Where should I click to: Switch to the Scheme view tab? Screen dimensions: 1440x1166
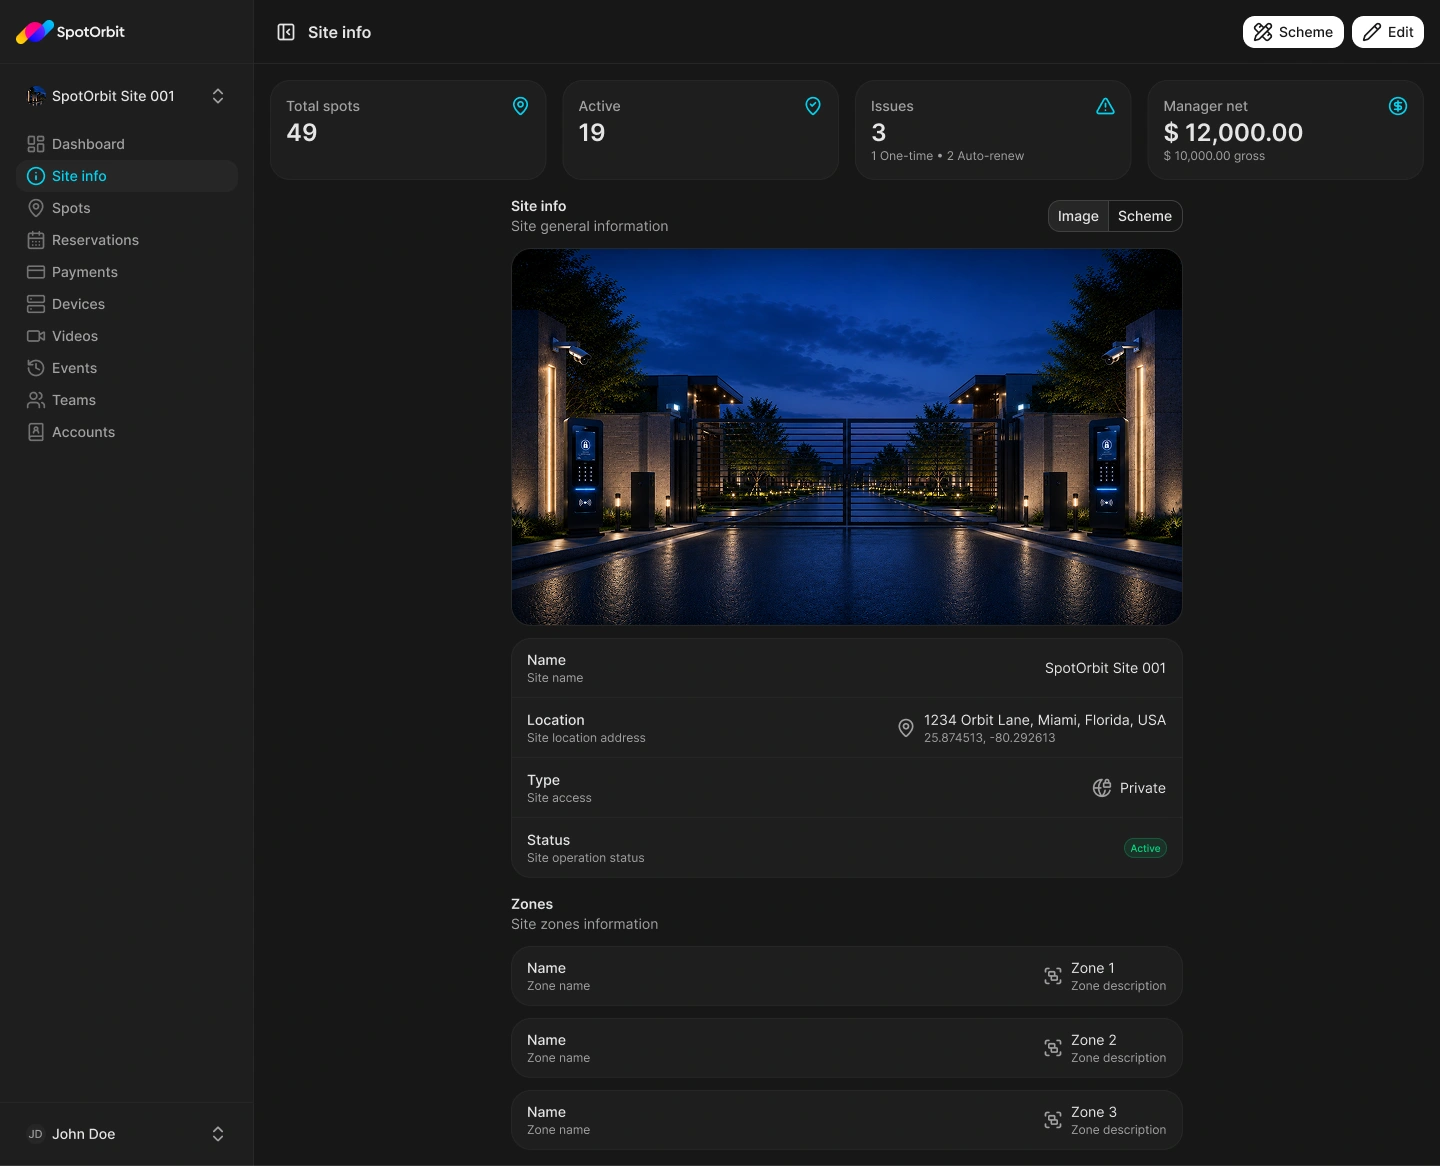click(1145, 216)
